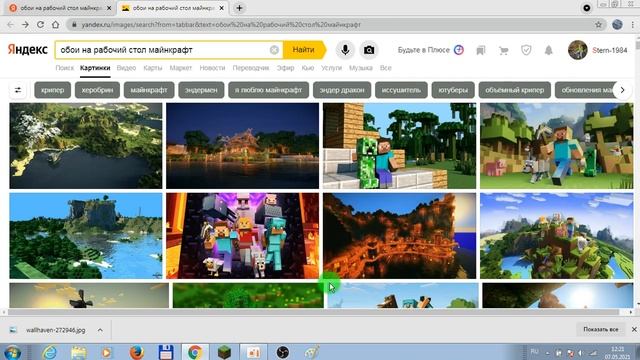Image resolution: width=640 pixels, height=360 pixels.
Task: Select the эндер дракон chip
Action: click(x=342, y=90)
